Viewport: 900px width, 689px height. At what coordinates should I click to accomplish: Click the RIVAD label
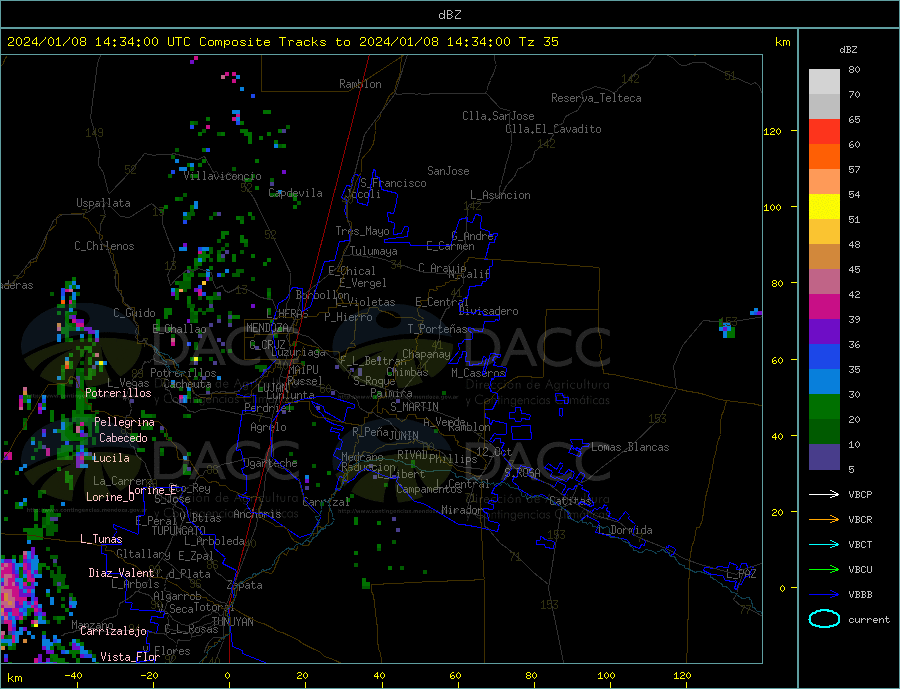click(x=413, y=455)
